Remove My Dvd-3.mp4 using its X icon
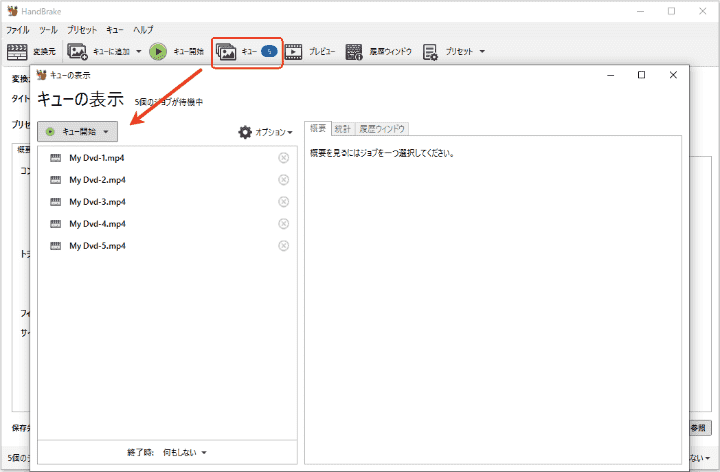Screen dimensions: 720x472 point(283,202)
